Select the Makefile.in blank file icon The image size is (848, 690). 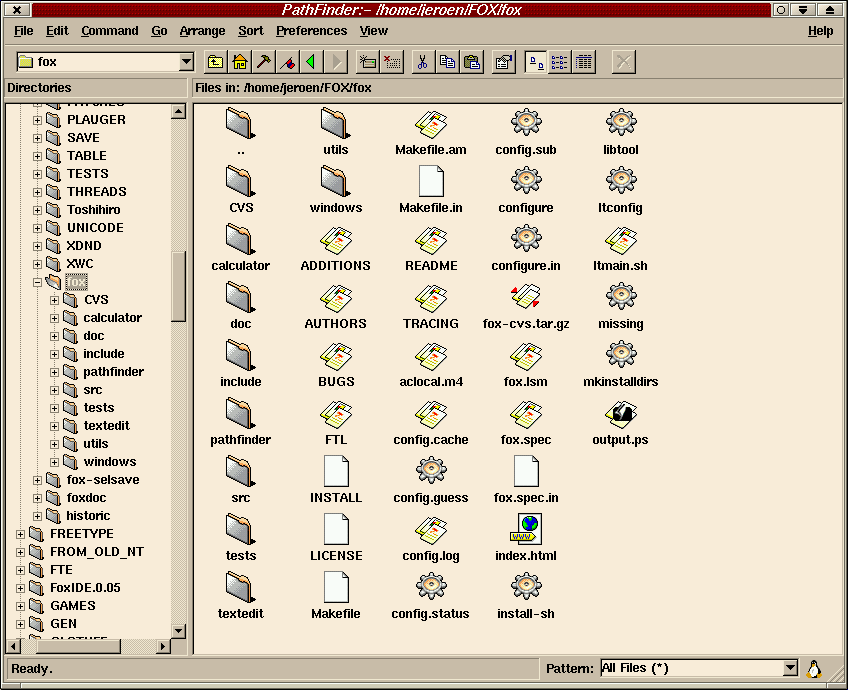pos(431,181)
